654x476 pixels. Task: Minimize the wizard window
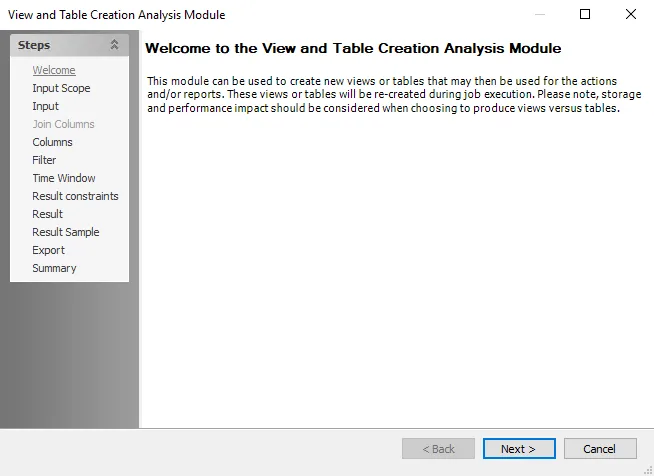click(x=540, y=14)
